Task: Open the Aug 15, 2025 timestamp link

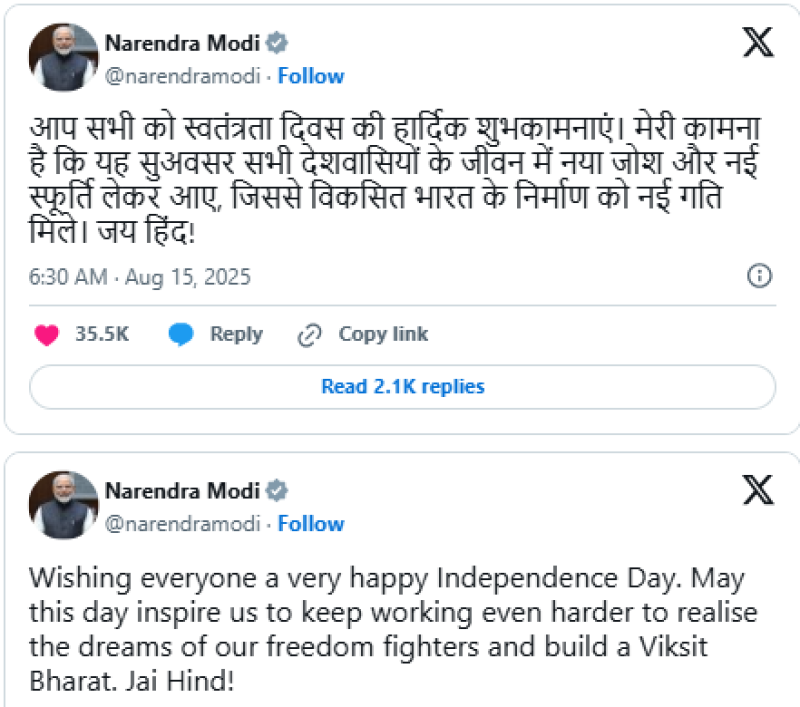Action: (140, 276)
